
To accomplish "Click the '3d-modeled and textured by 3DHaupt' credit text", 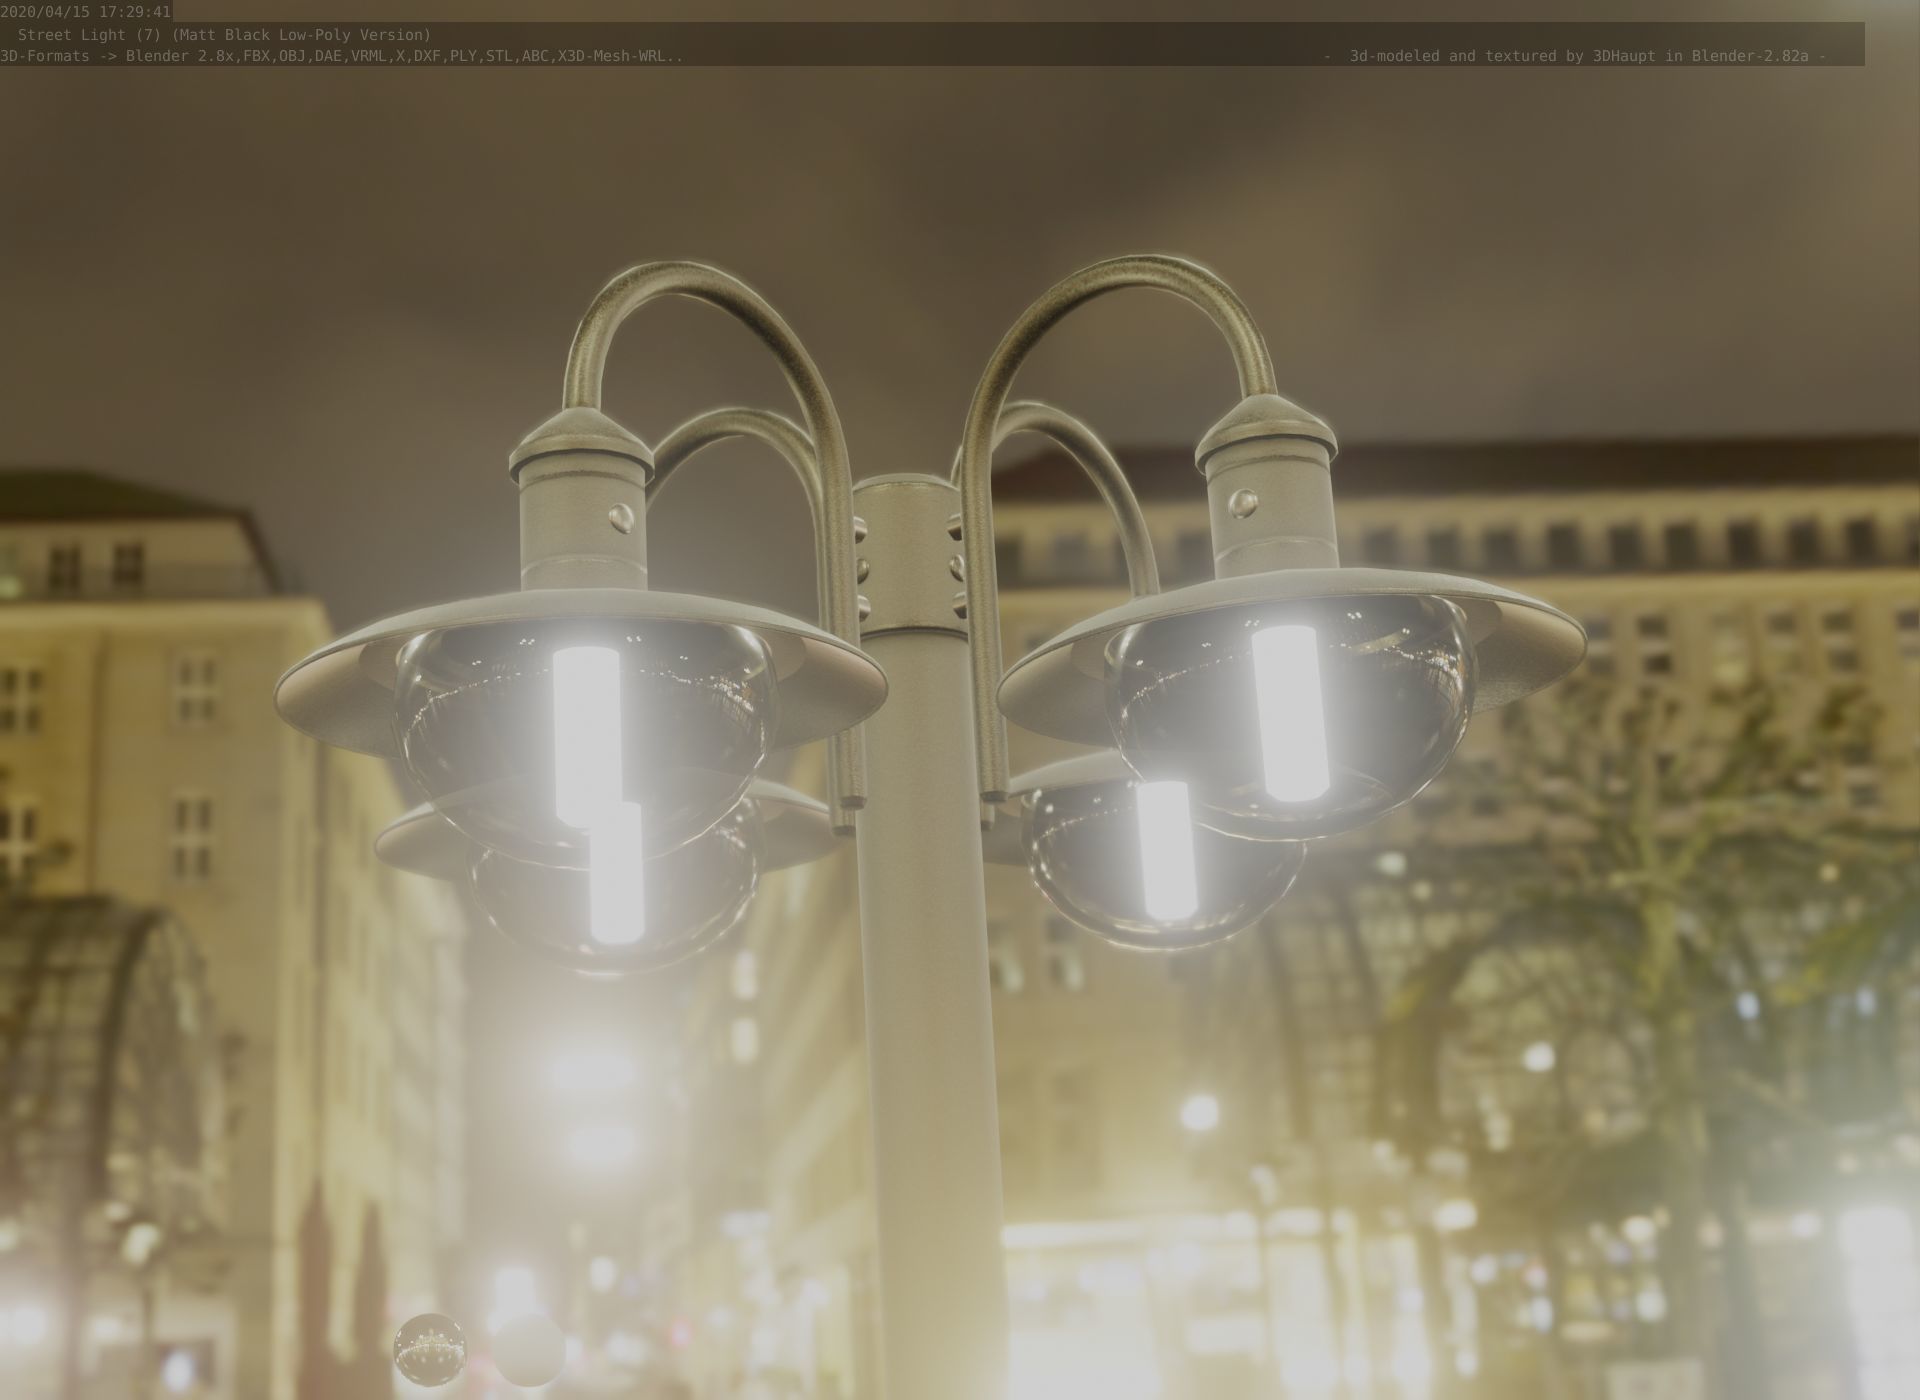I will [x=1588, y=56].
